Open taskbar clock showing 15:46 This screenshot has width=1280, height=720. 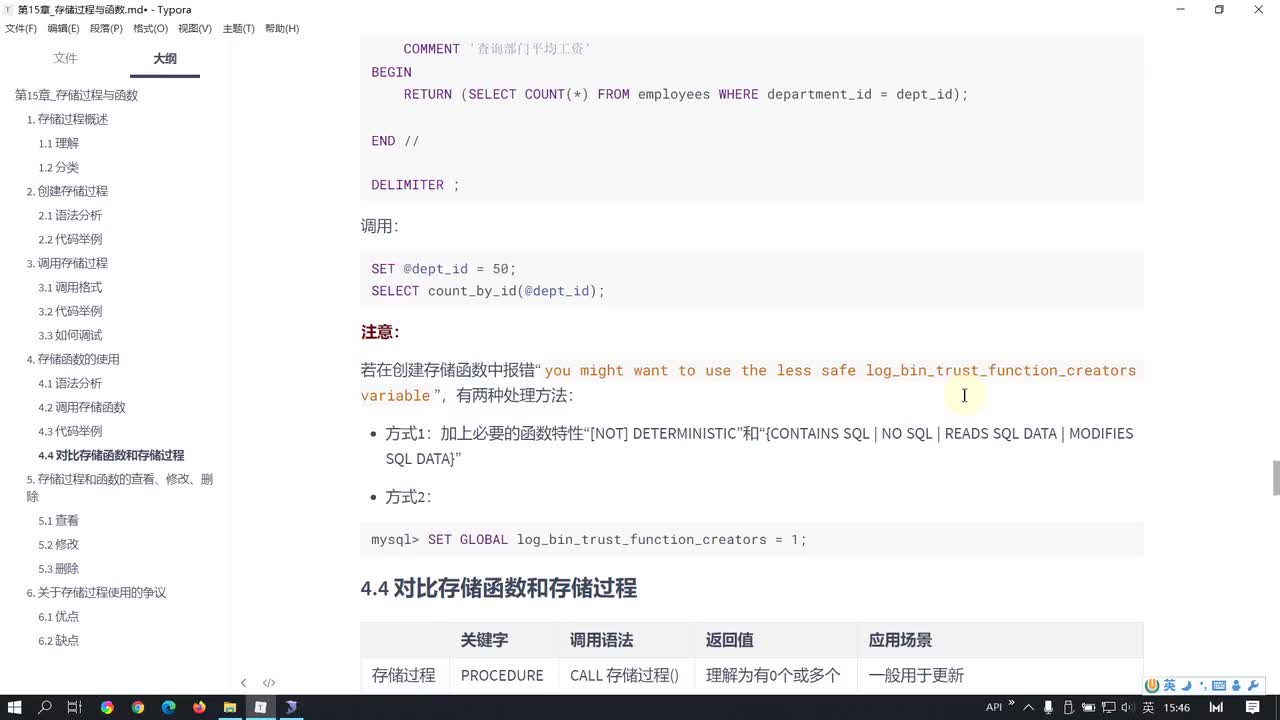pos(1177,707)
